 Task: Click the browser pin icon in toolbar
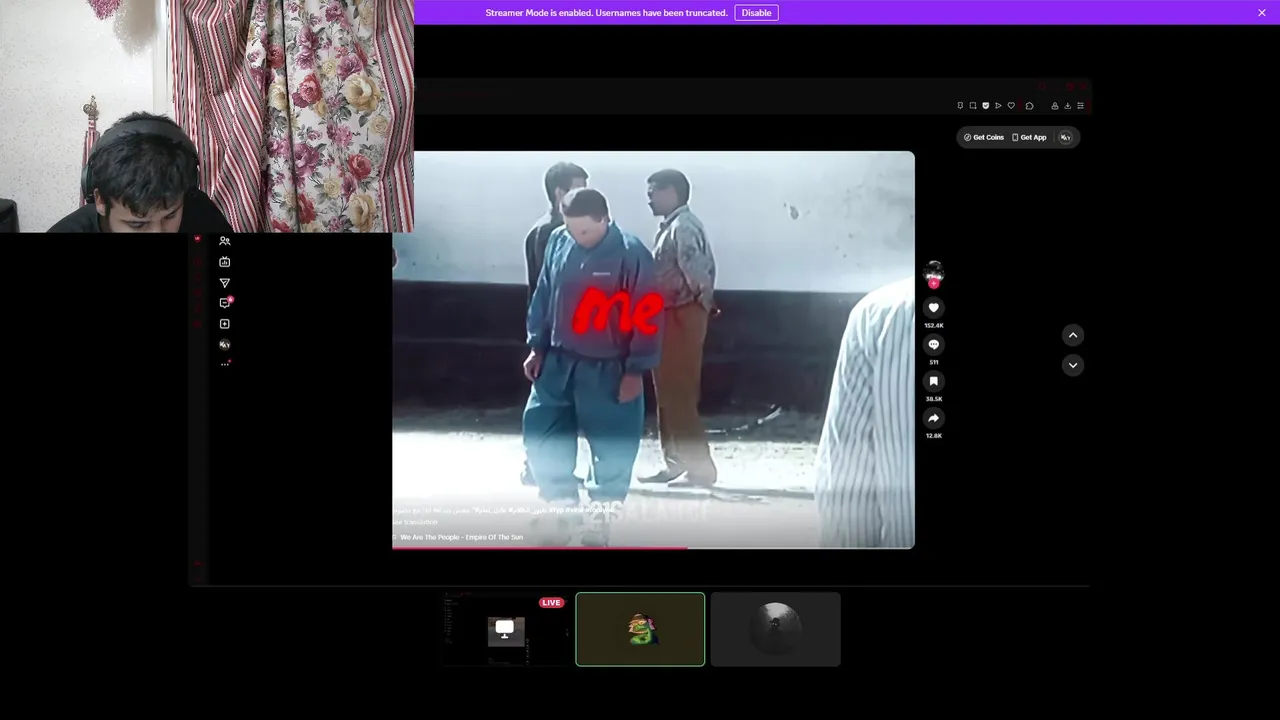(960, 105)
